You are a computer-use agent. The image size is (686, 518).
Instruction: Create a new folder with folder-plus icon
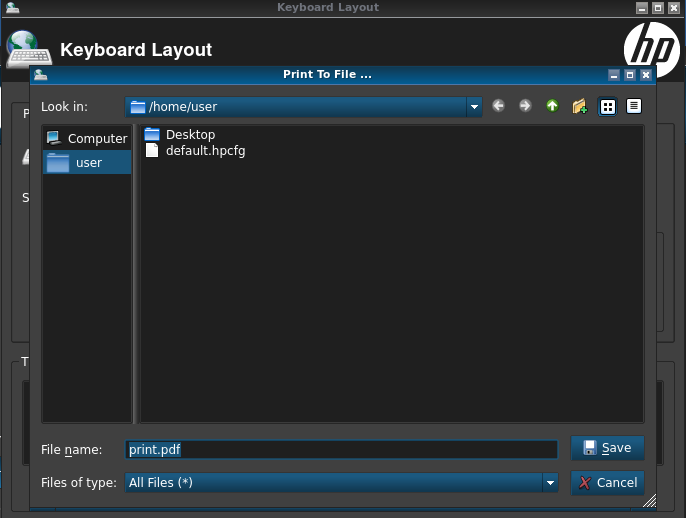click(580, 106)
